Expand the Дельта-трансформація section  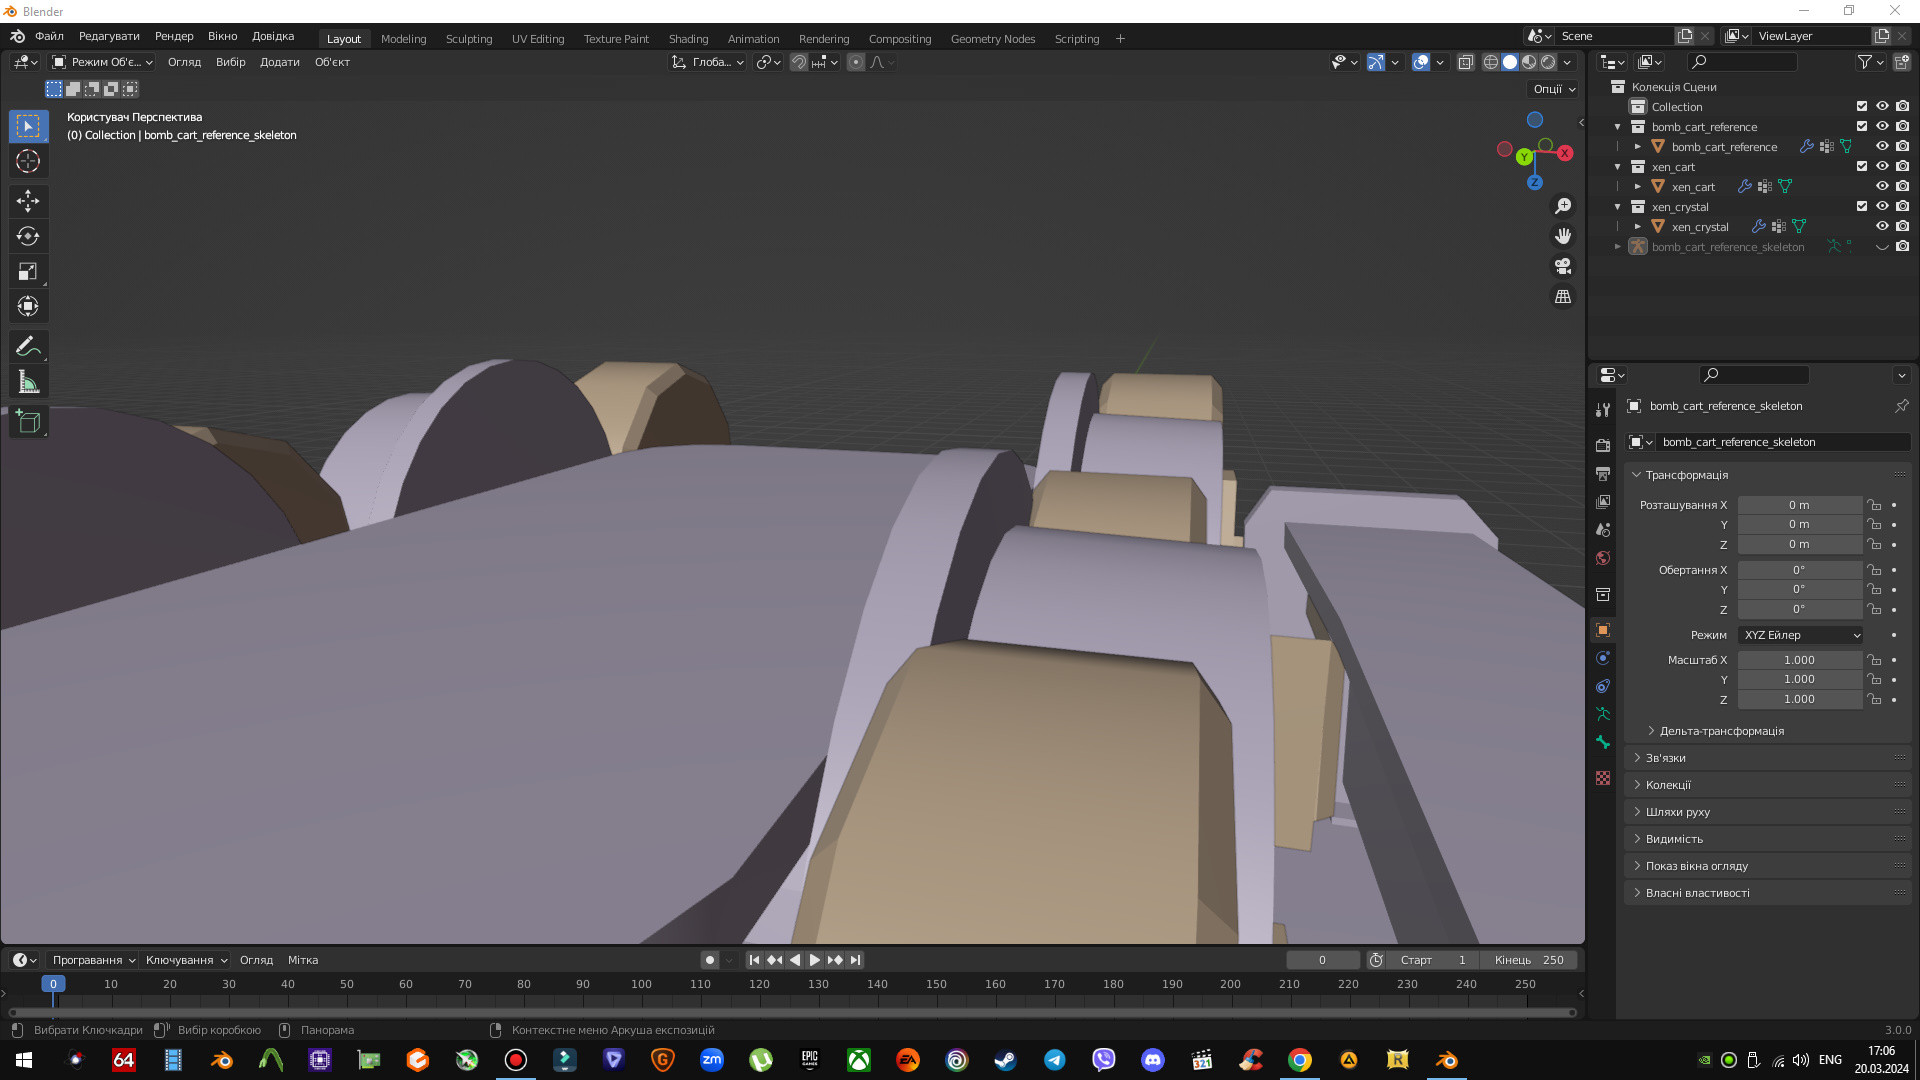click(x=1721, y=731)
